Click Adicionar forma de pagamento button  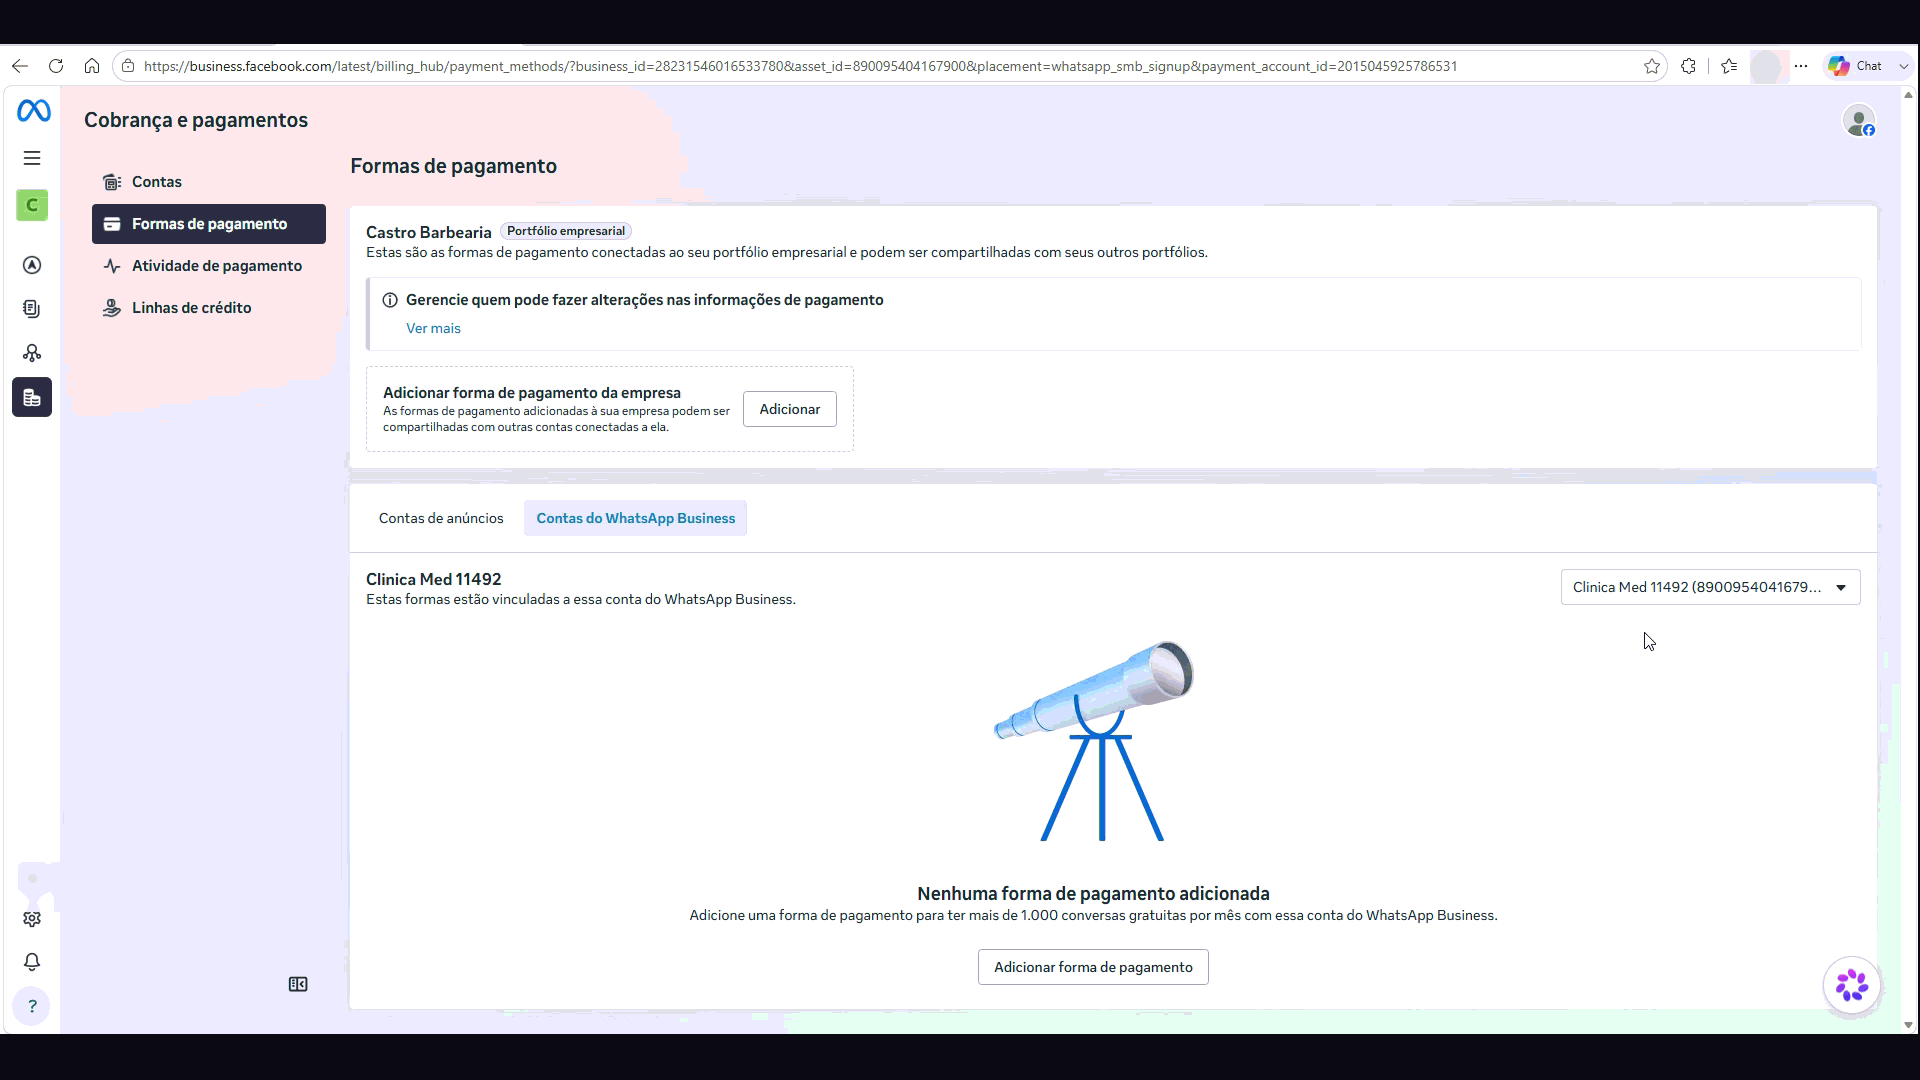point(1093,967)
